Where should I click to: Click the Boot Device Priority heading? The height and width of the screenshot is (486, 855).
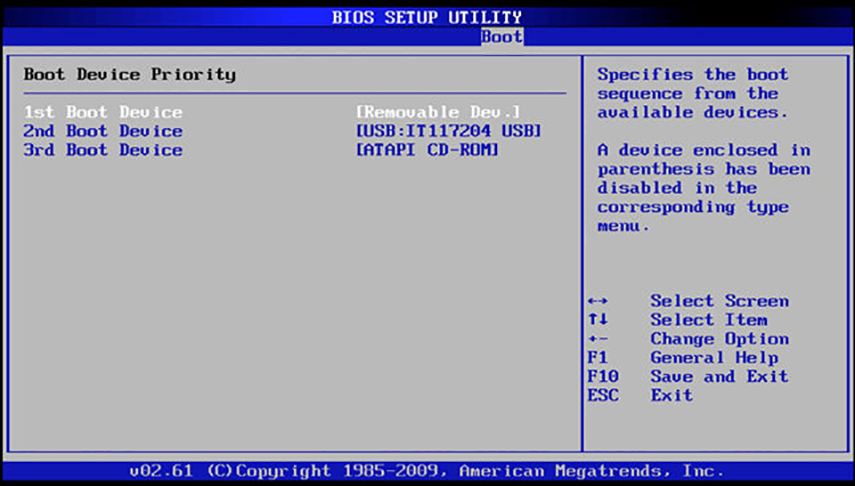point(130,74)
